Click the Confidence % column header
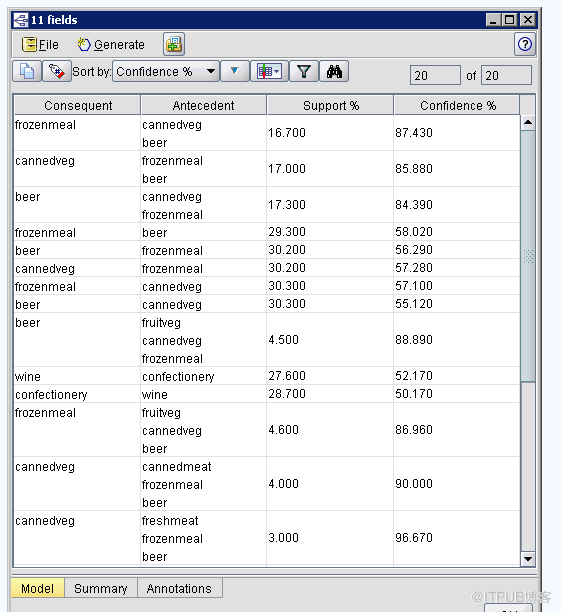Image resolution: width=561 pixels, height=612 pixels. point(457,105)
